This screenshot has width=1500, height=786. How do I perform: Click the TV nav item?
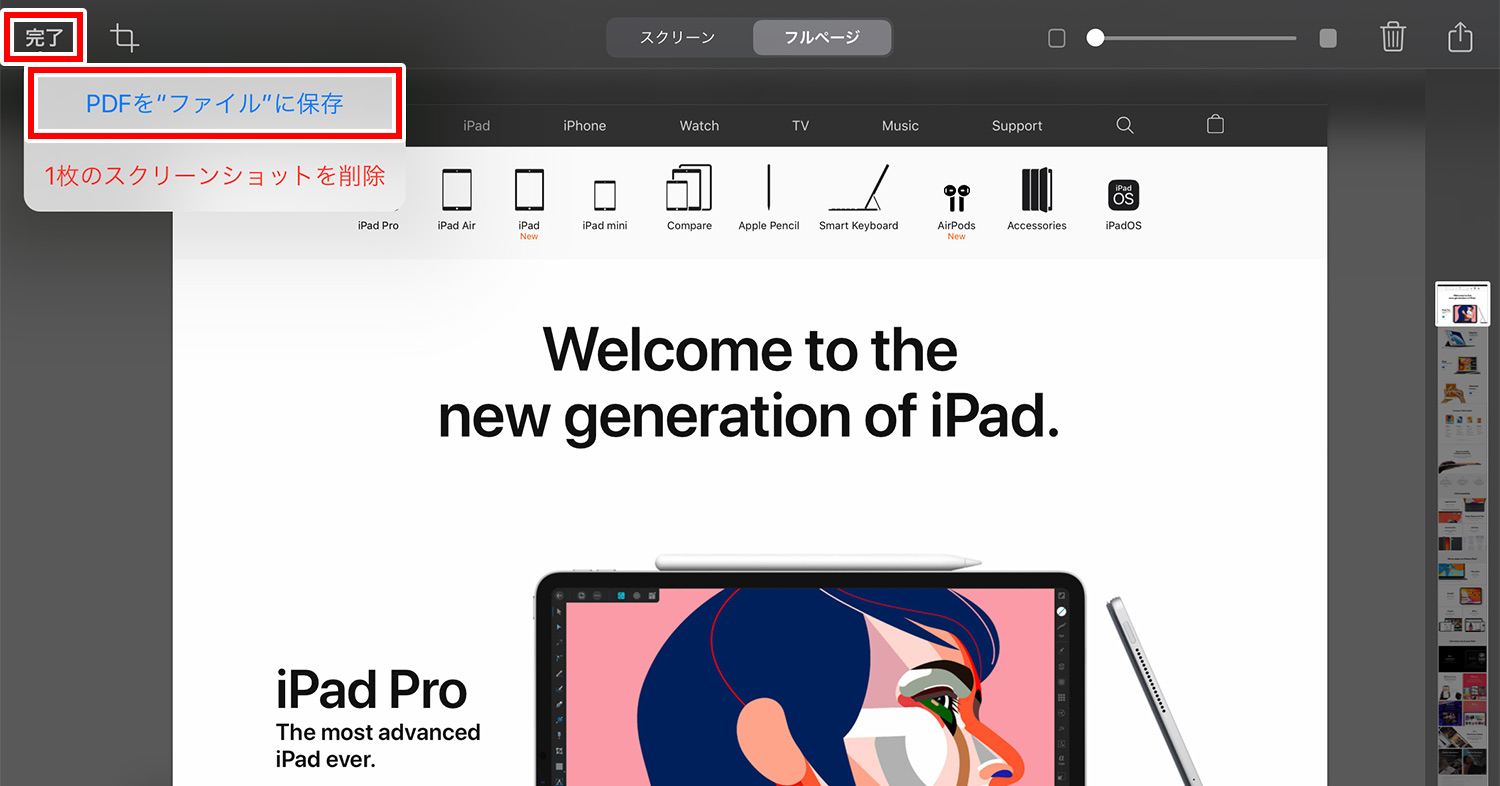800,126
